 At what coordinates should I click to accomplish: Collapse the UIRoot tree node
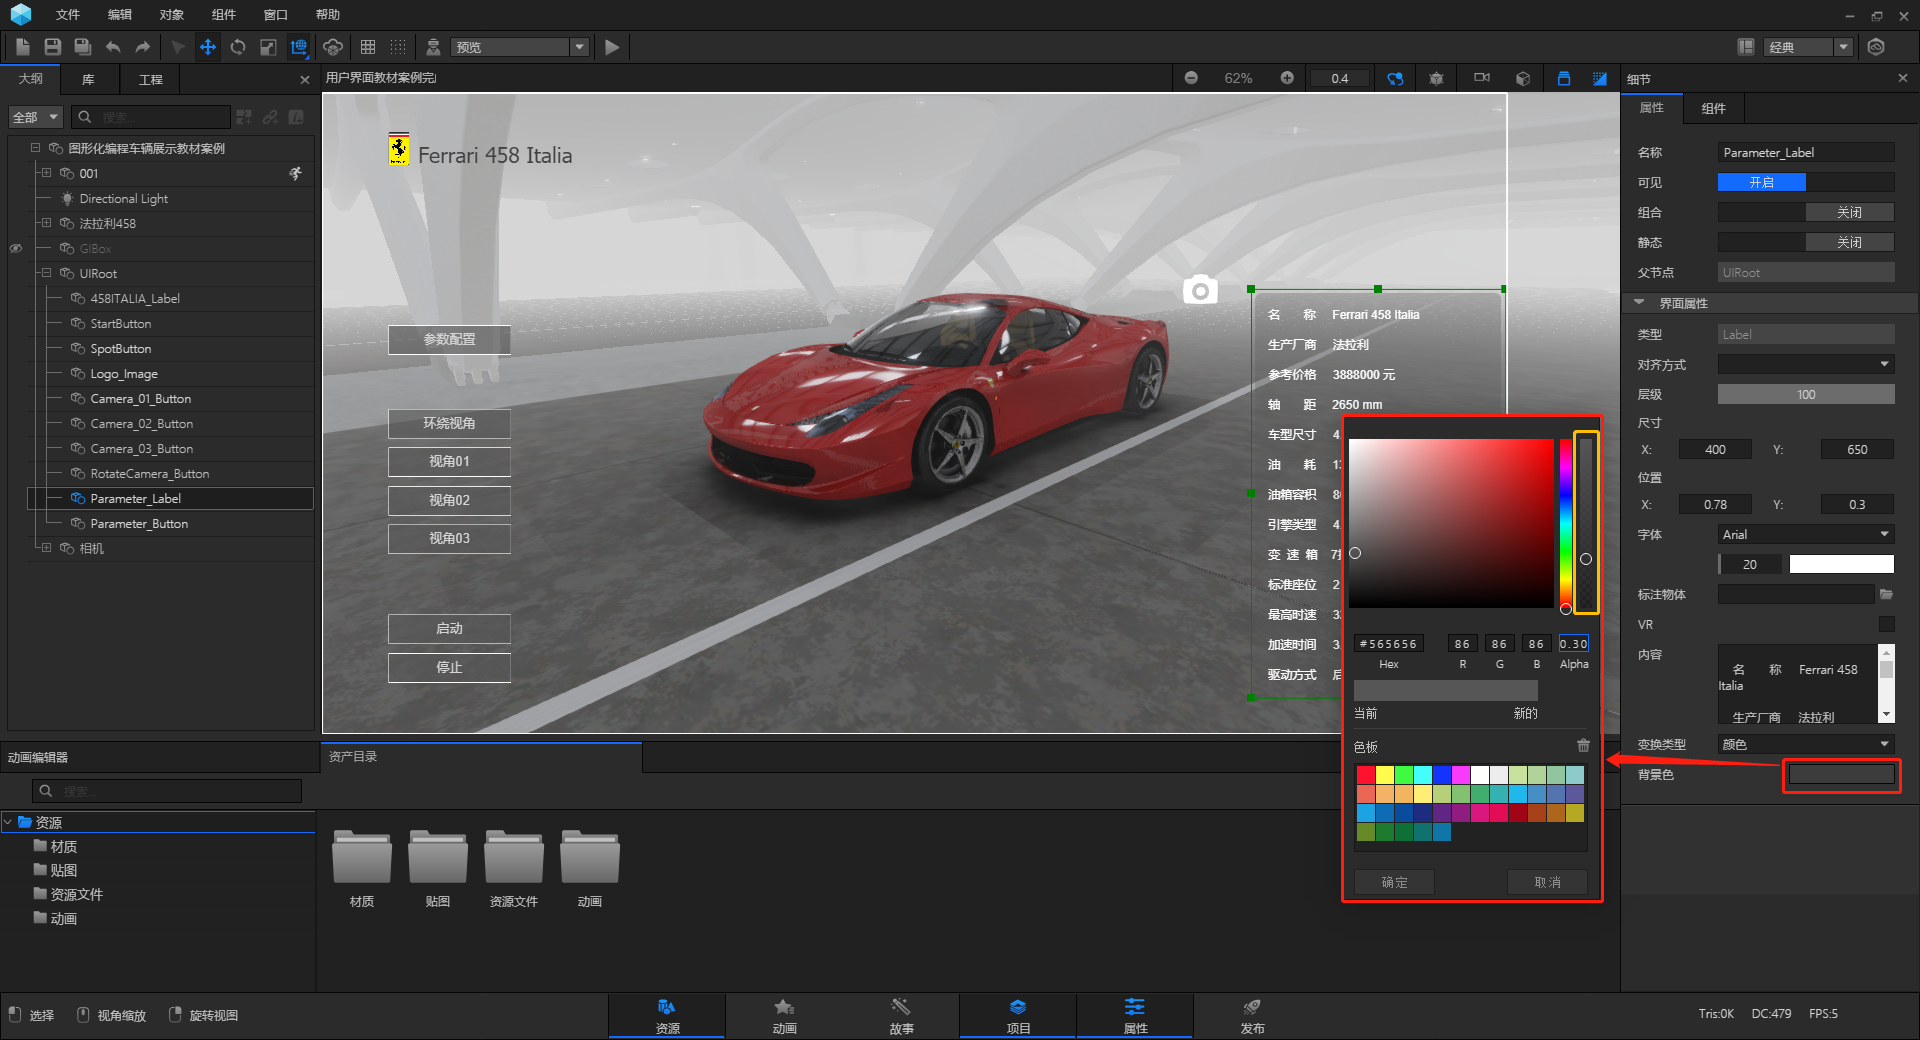pyautogui.click(x=46, y=273)
